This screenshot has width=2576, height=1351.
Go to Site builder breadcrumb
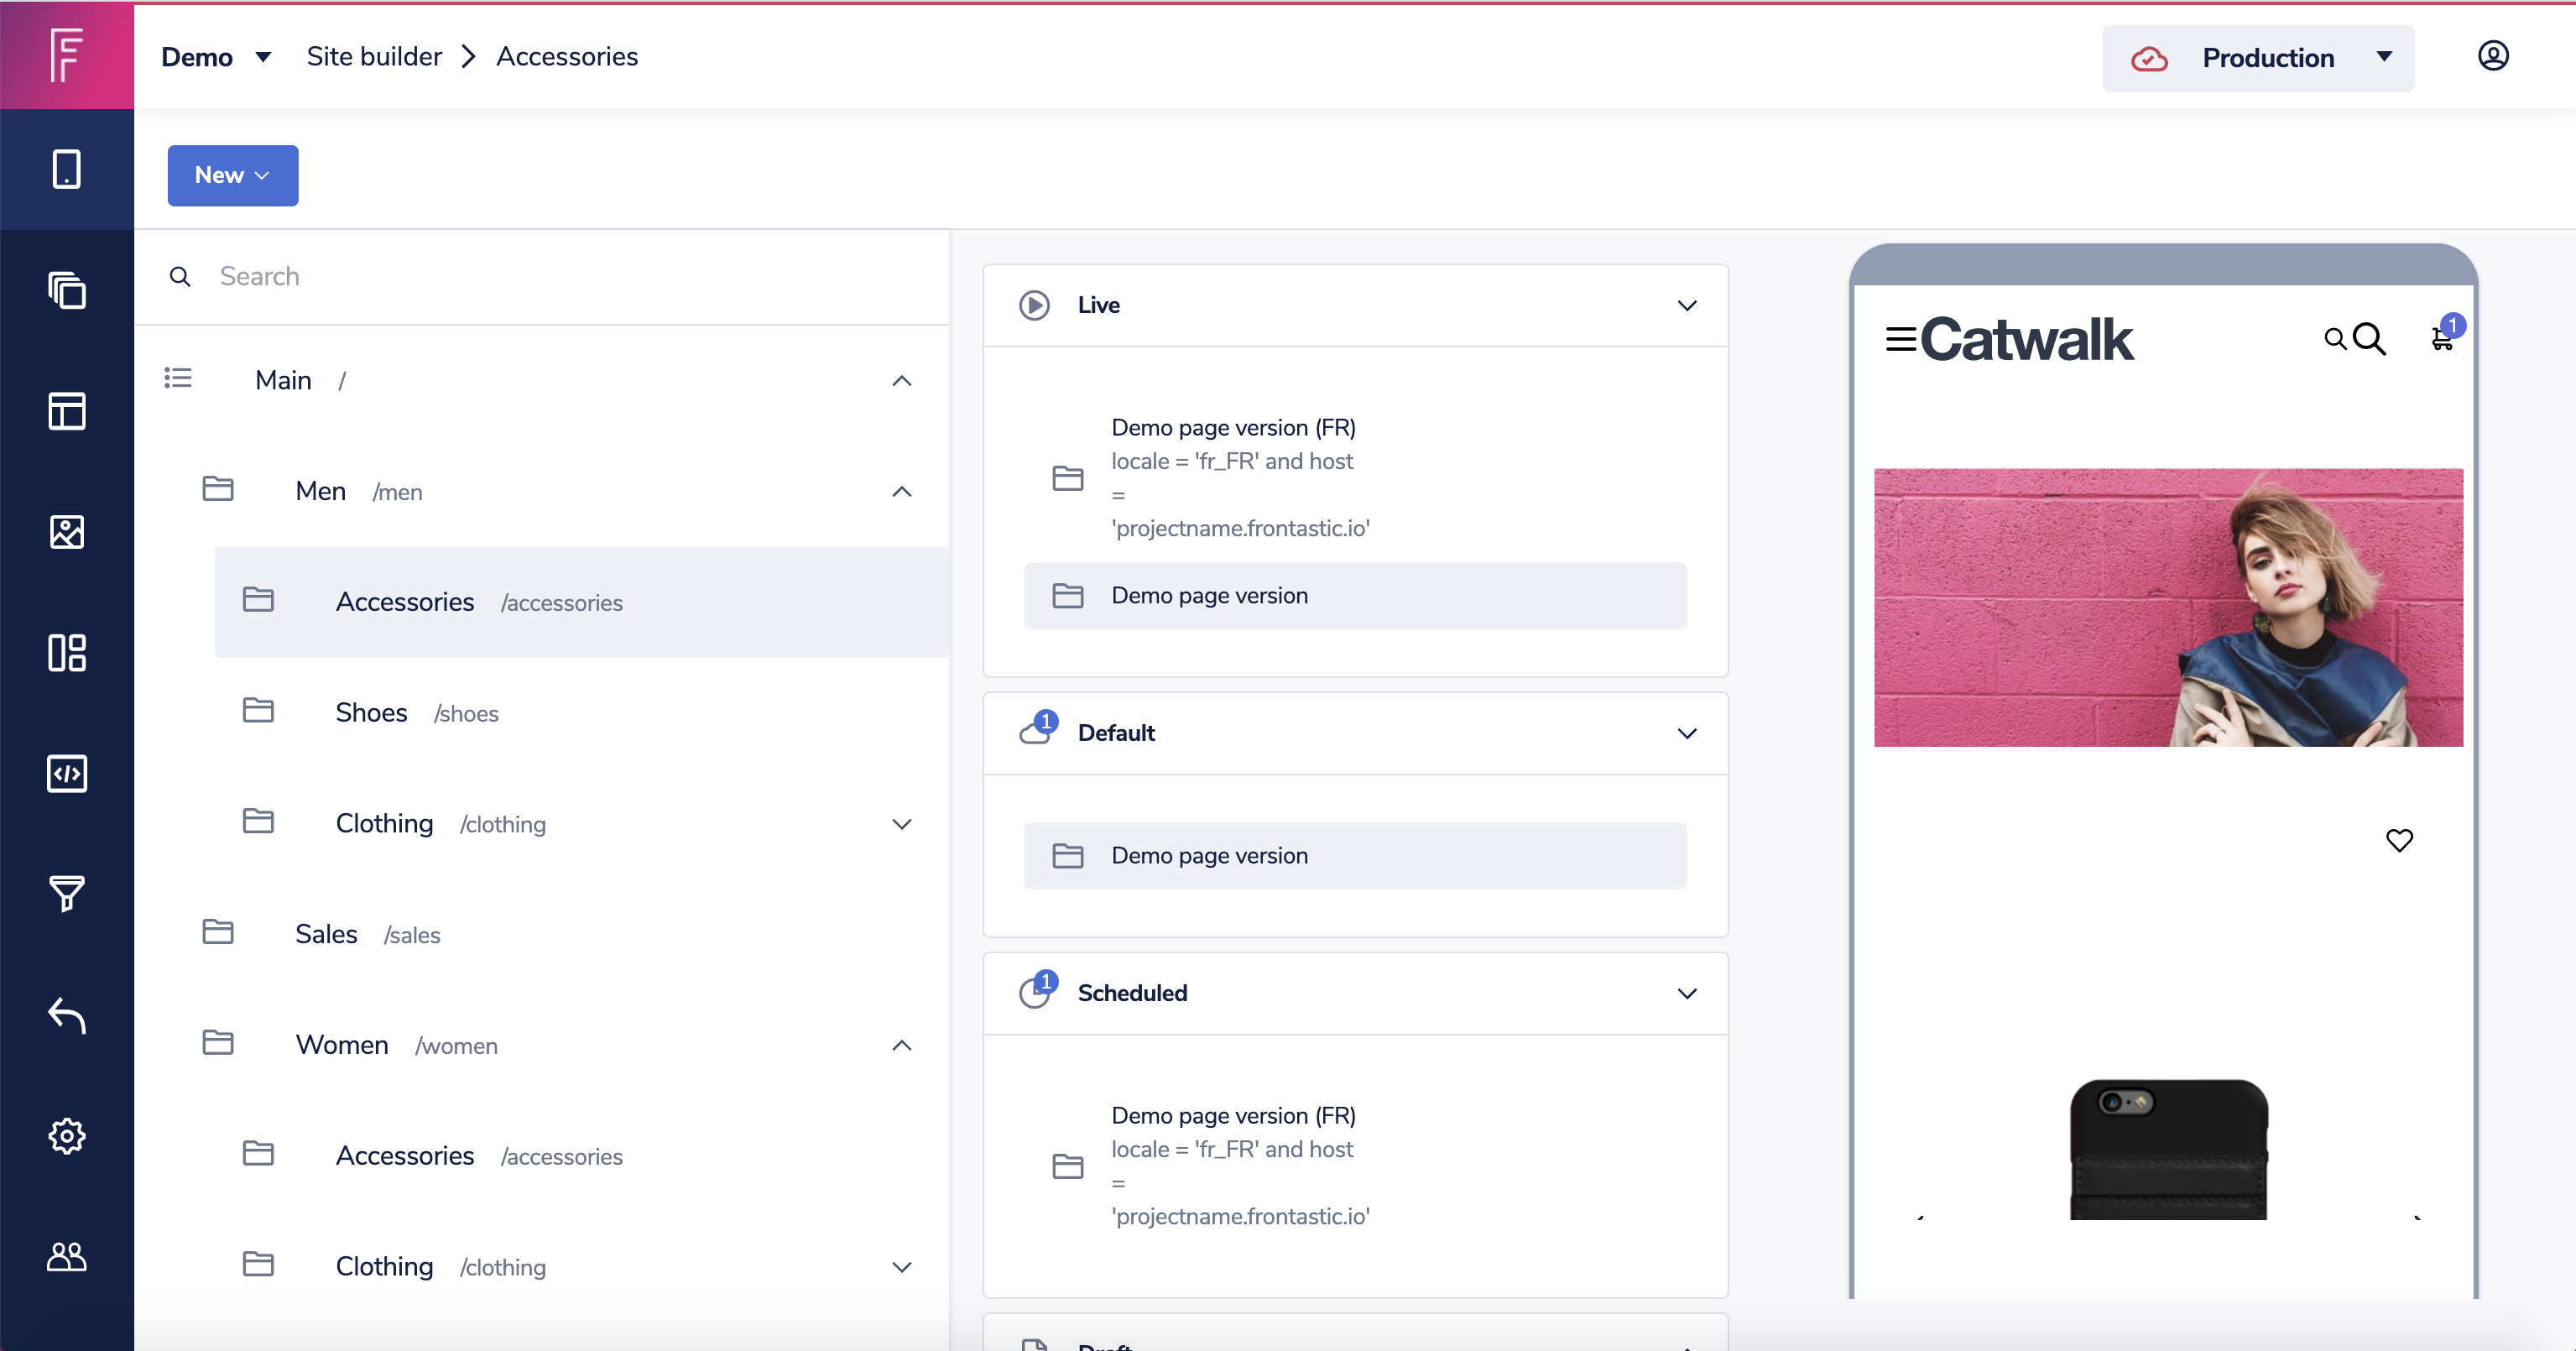[x=374, y=57]
